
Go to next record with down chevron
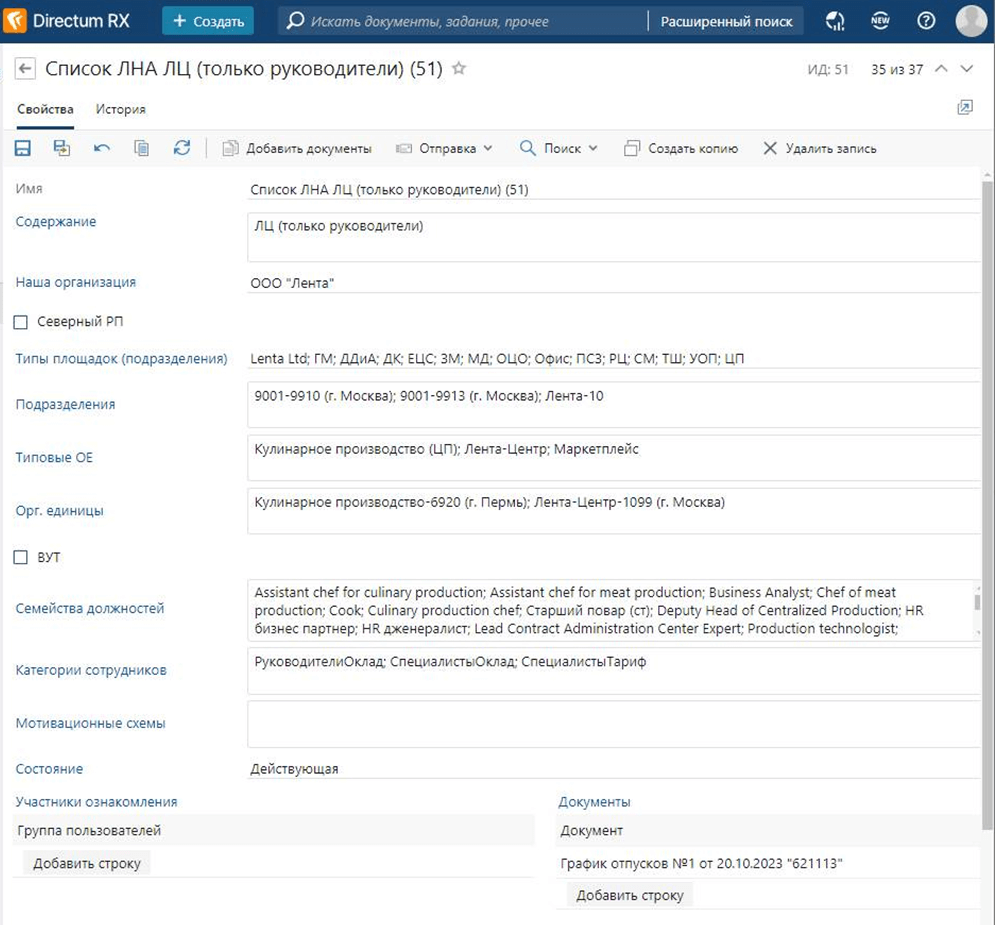pos(966,69)
